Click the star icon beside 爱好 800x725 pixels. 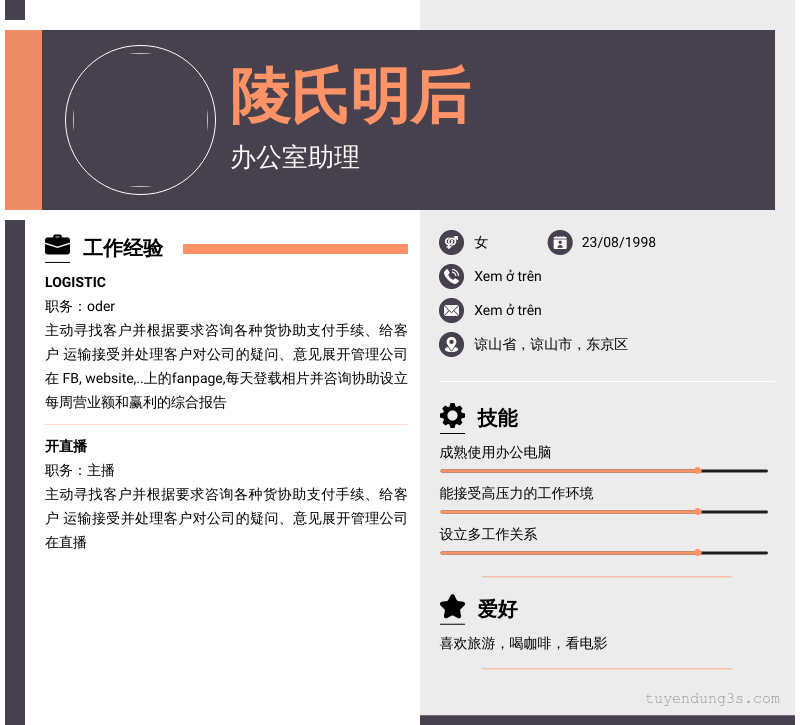(x=452, y=607)
